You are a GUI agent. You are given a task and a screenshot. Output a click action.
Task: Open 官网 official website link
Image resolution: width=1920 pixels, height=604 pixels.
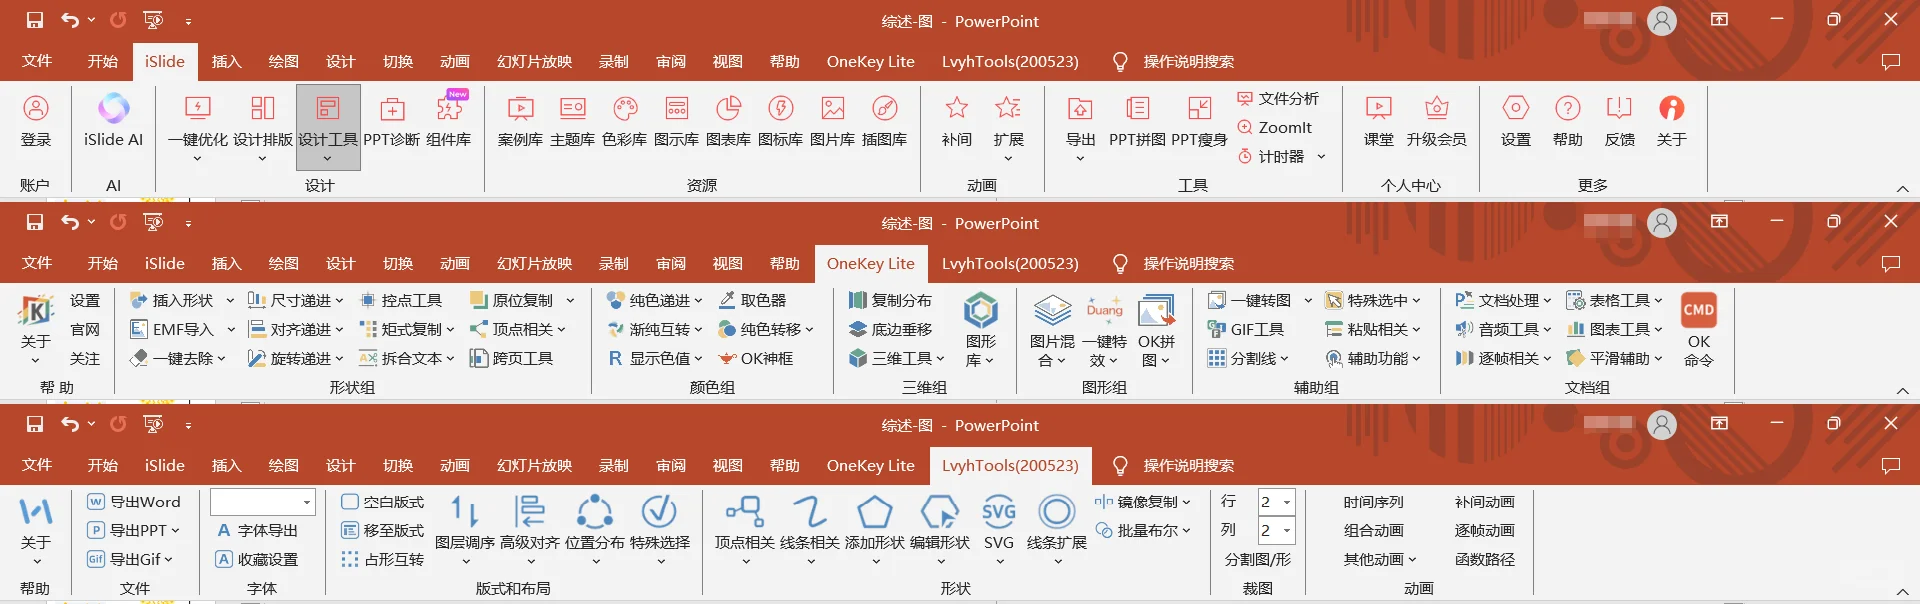(85, 329)
